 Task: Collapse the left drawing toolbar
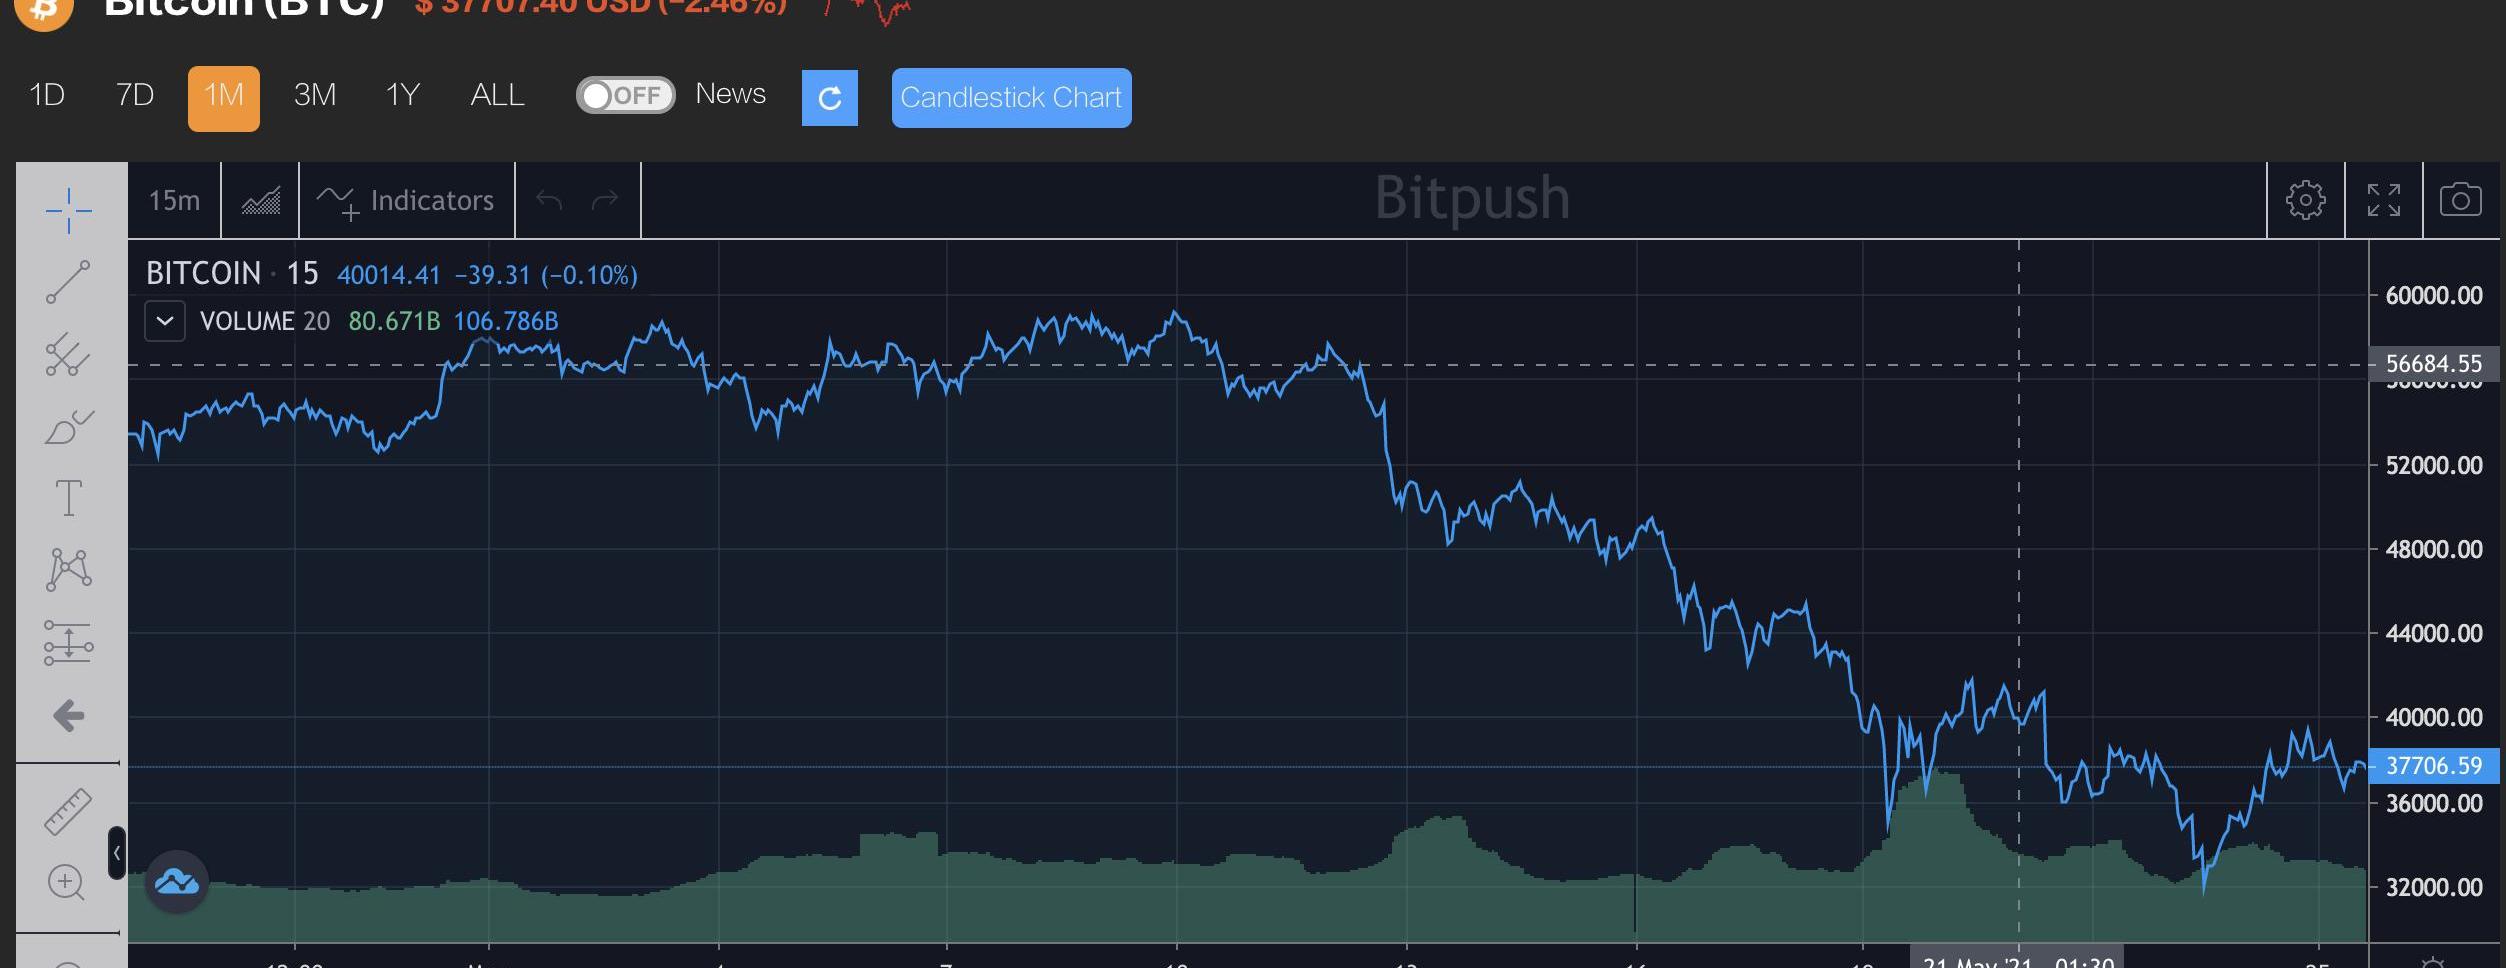click(117, 853)
